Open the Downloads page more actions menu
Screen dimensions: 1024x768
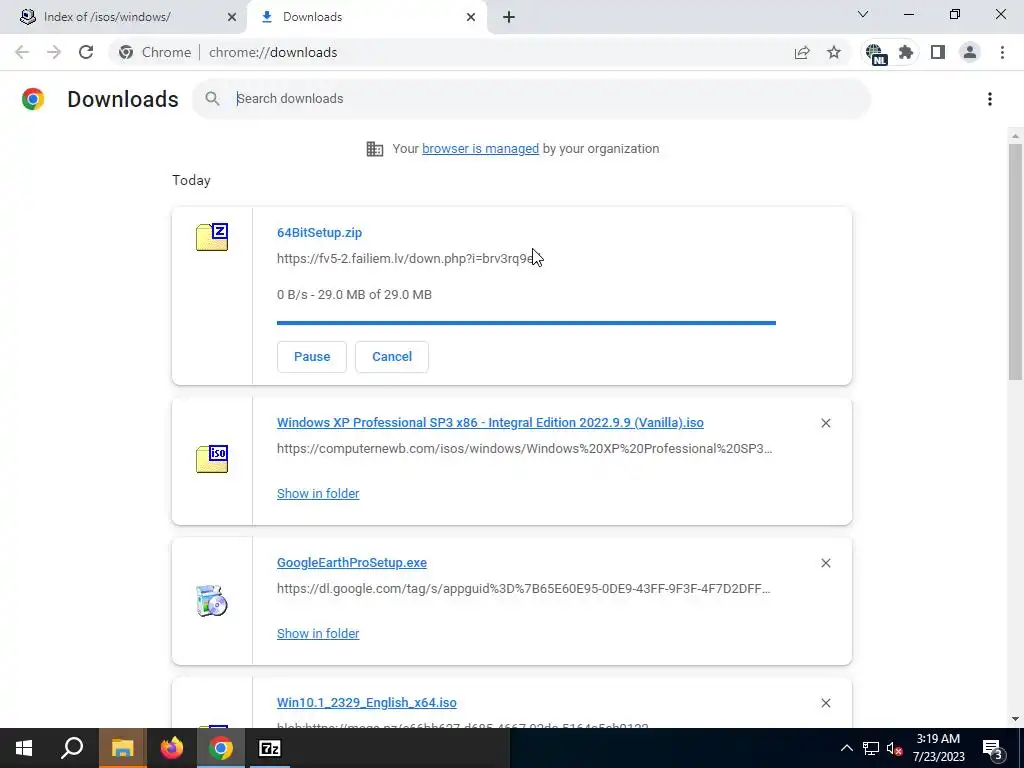pyautogui.click(x=990, y=99)
